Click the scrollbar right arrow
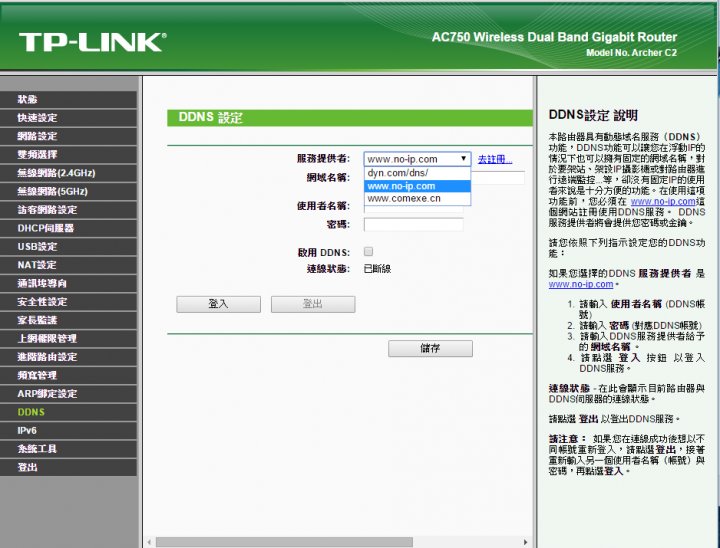This screenshot has width=720, height=548. (x=526, y=542)
